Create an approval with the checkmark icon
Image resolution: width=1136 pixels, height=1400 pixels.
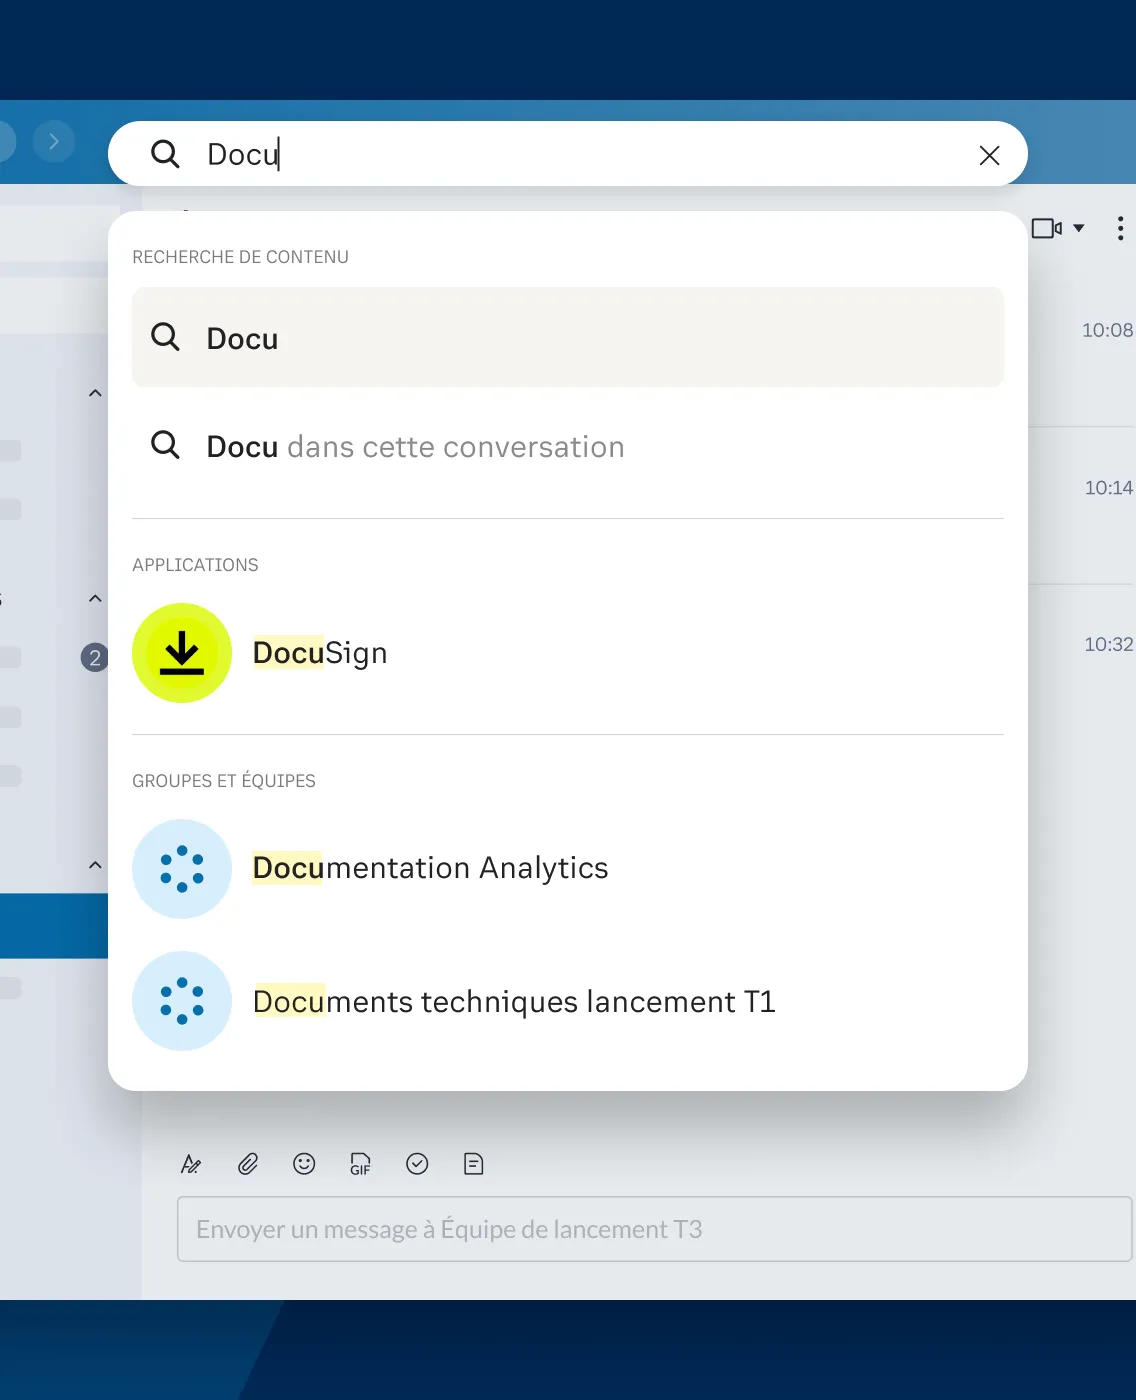(417, 1163)
